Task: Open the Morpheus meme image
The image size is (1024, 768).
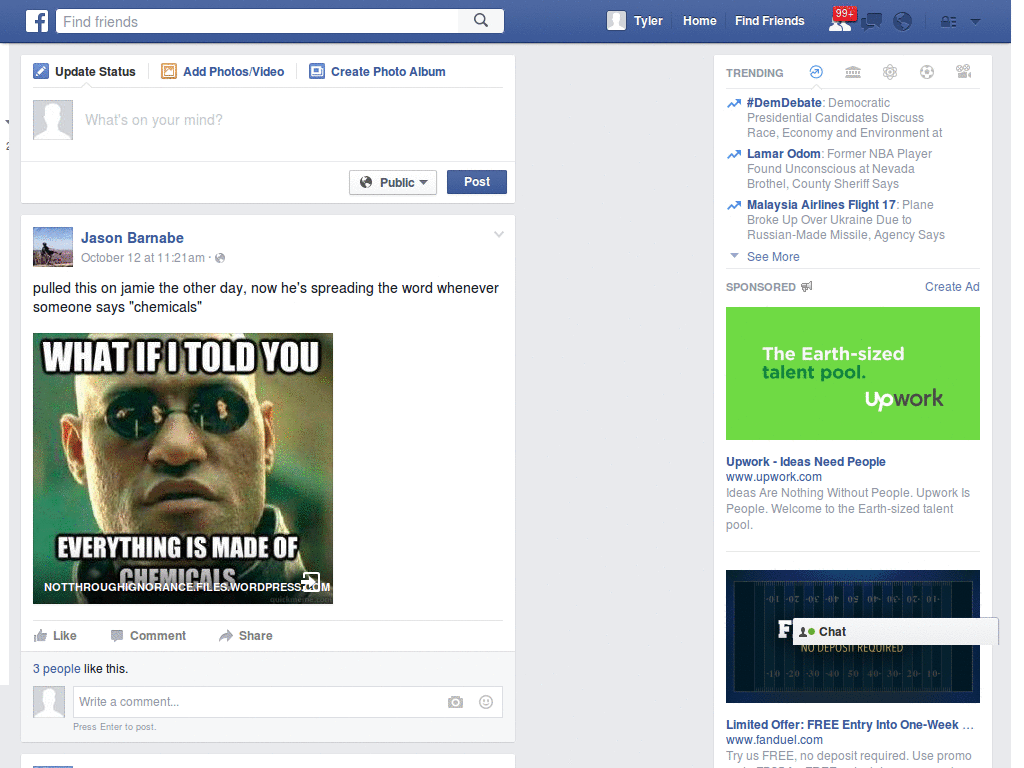Action: tap(183, 468)
